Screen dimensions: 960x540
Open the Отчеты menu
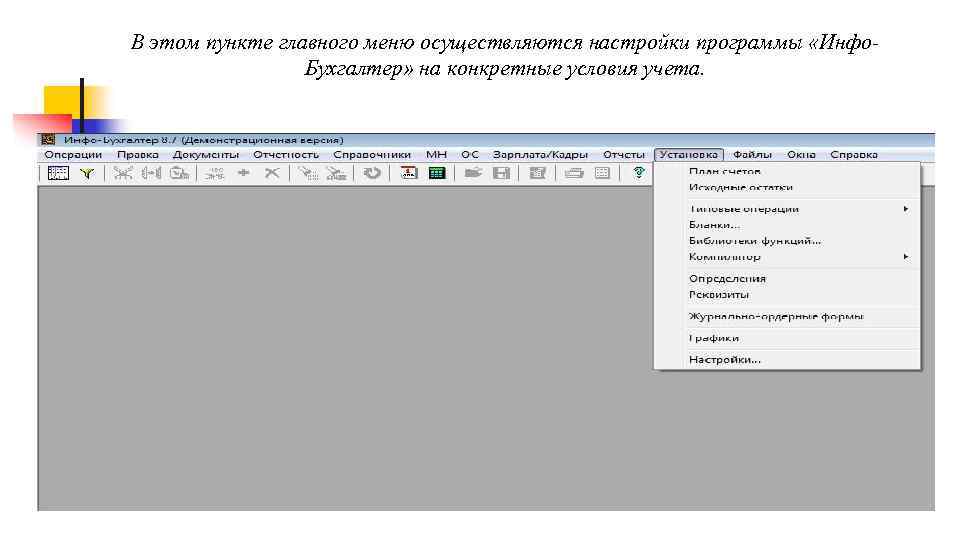click(624, 155)
